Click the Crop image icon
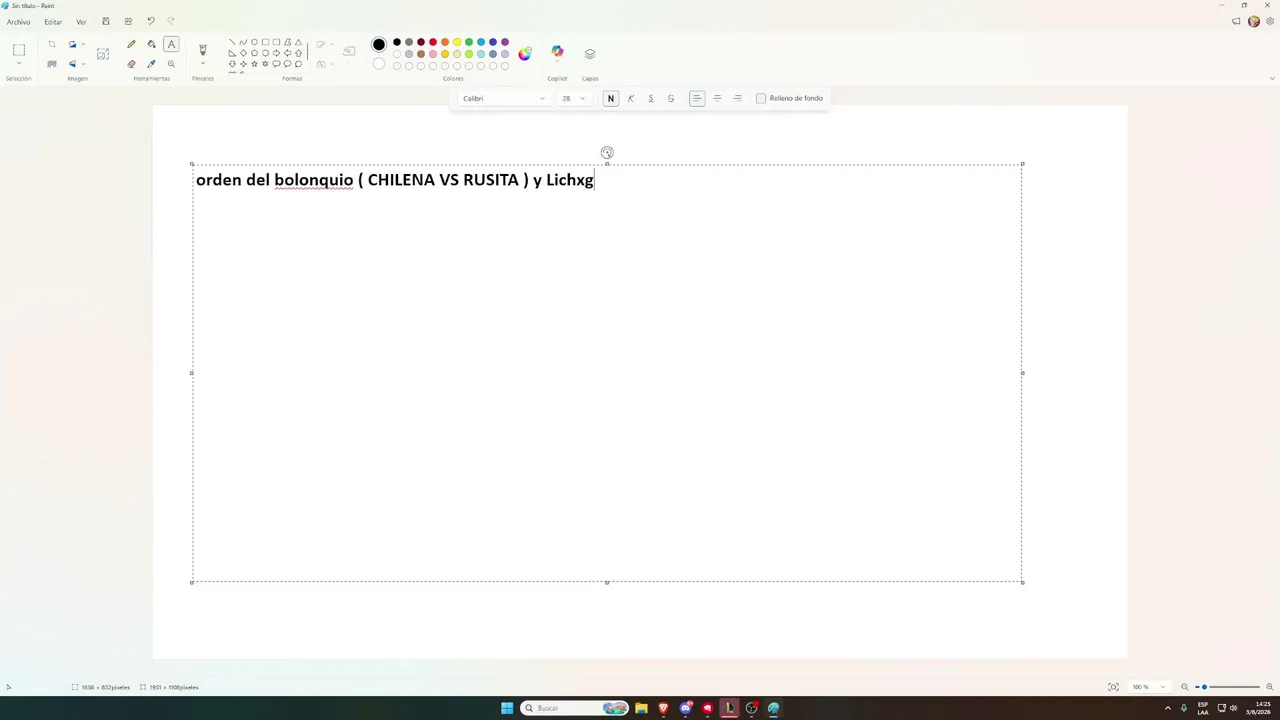 pos(52,44)
